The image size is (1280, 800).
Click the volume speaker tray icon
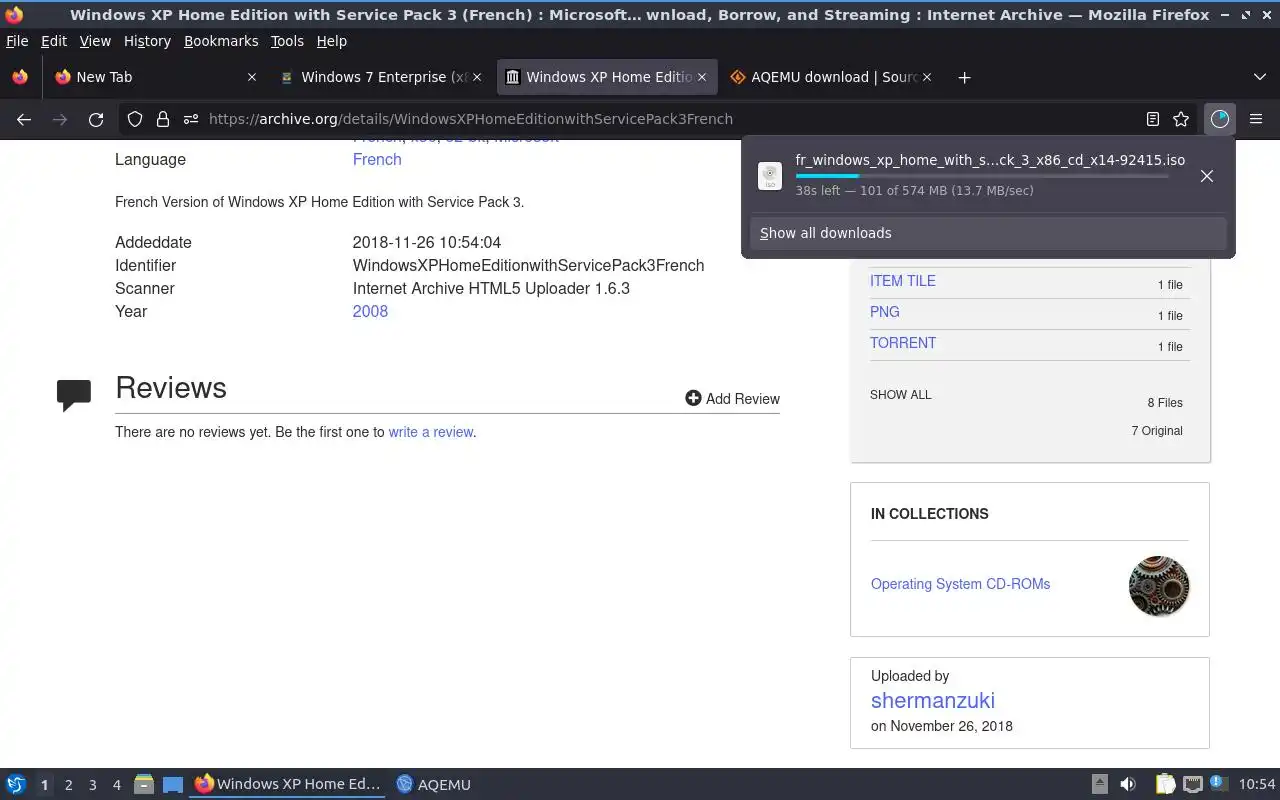click(x=1128, y=785)
